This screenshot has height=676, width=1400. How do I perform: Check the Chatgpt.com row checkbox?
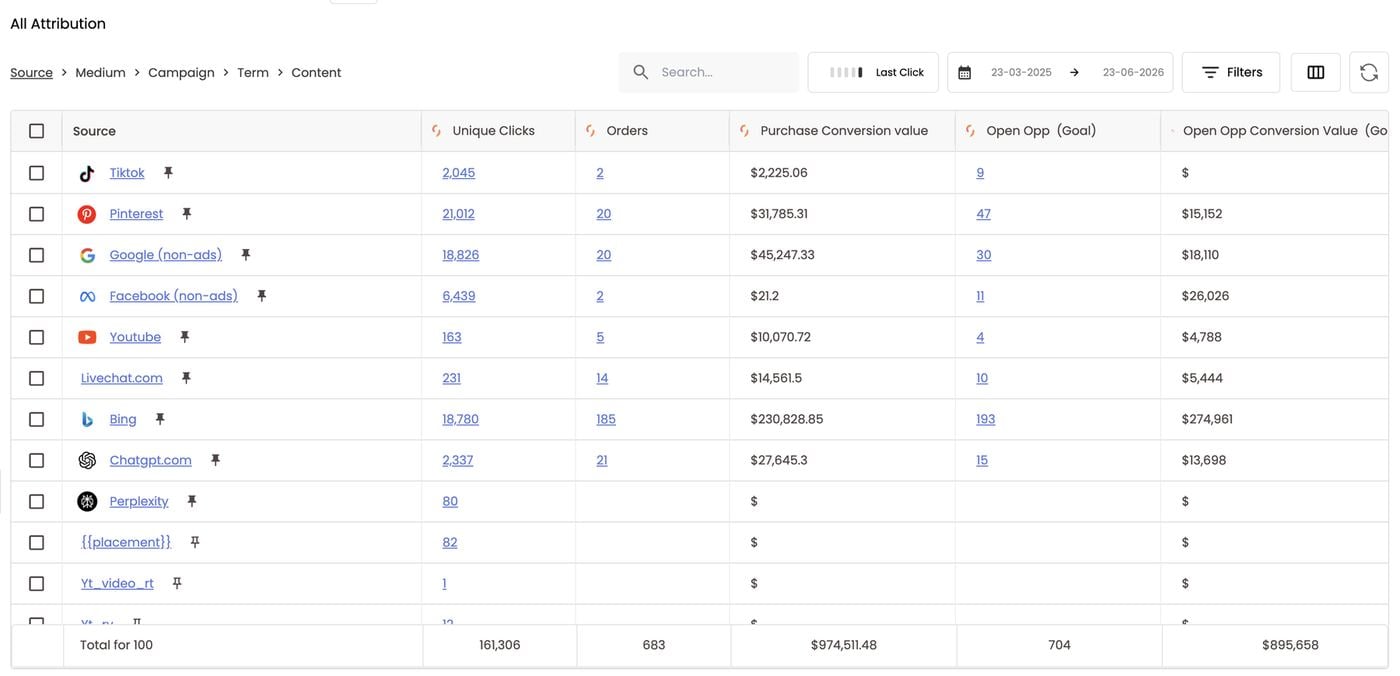(37, 460)
